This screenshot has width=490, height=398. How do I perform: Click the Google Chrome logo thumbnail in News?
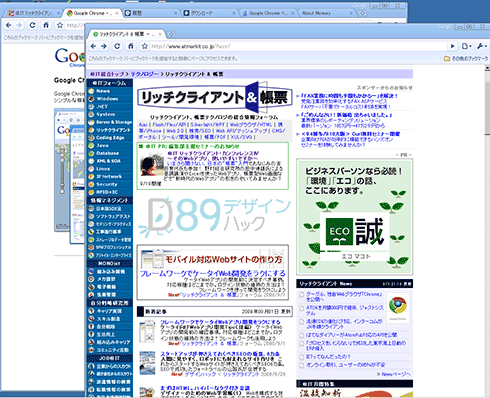[398, 308]
